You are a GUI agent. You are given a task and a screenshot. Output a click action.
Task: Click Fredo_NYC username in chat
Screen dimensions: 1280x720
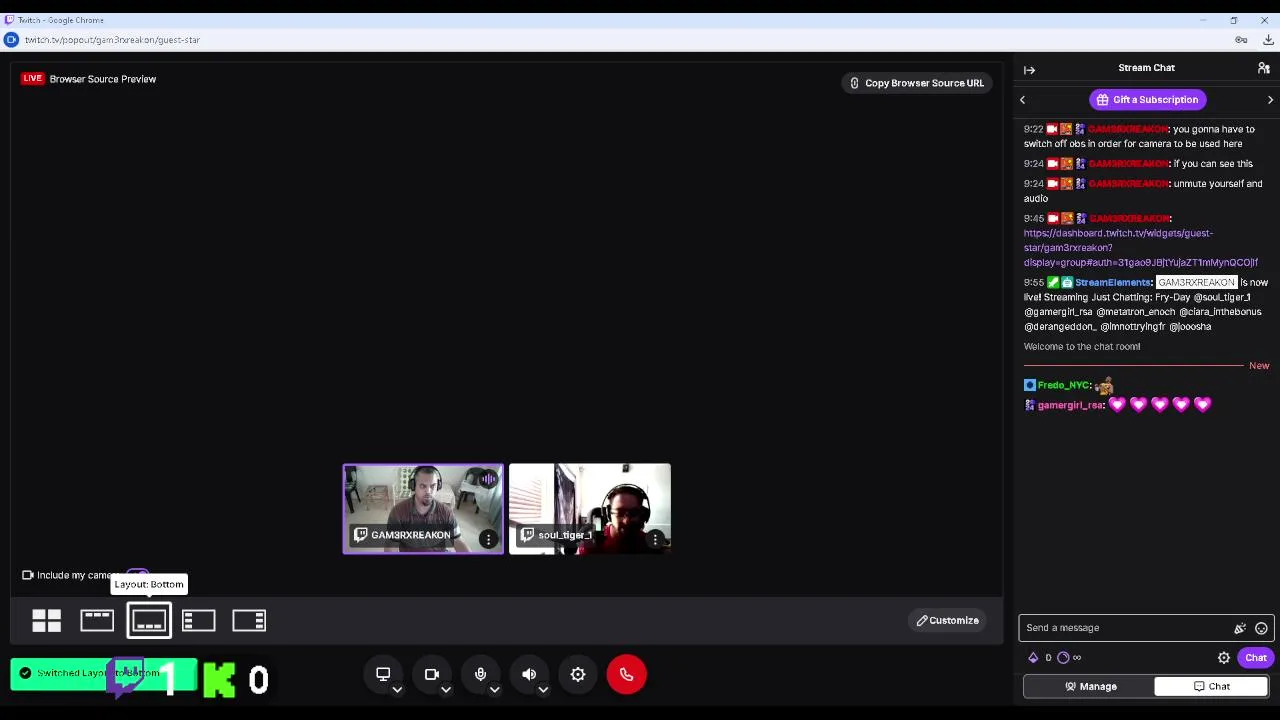point(1063,385)
